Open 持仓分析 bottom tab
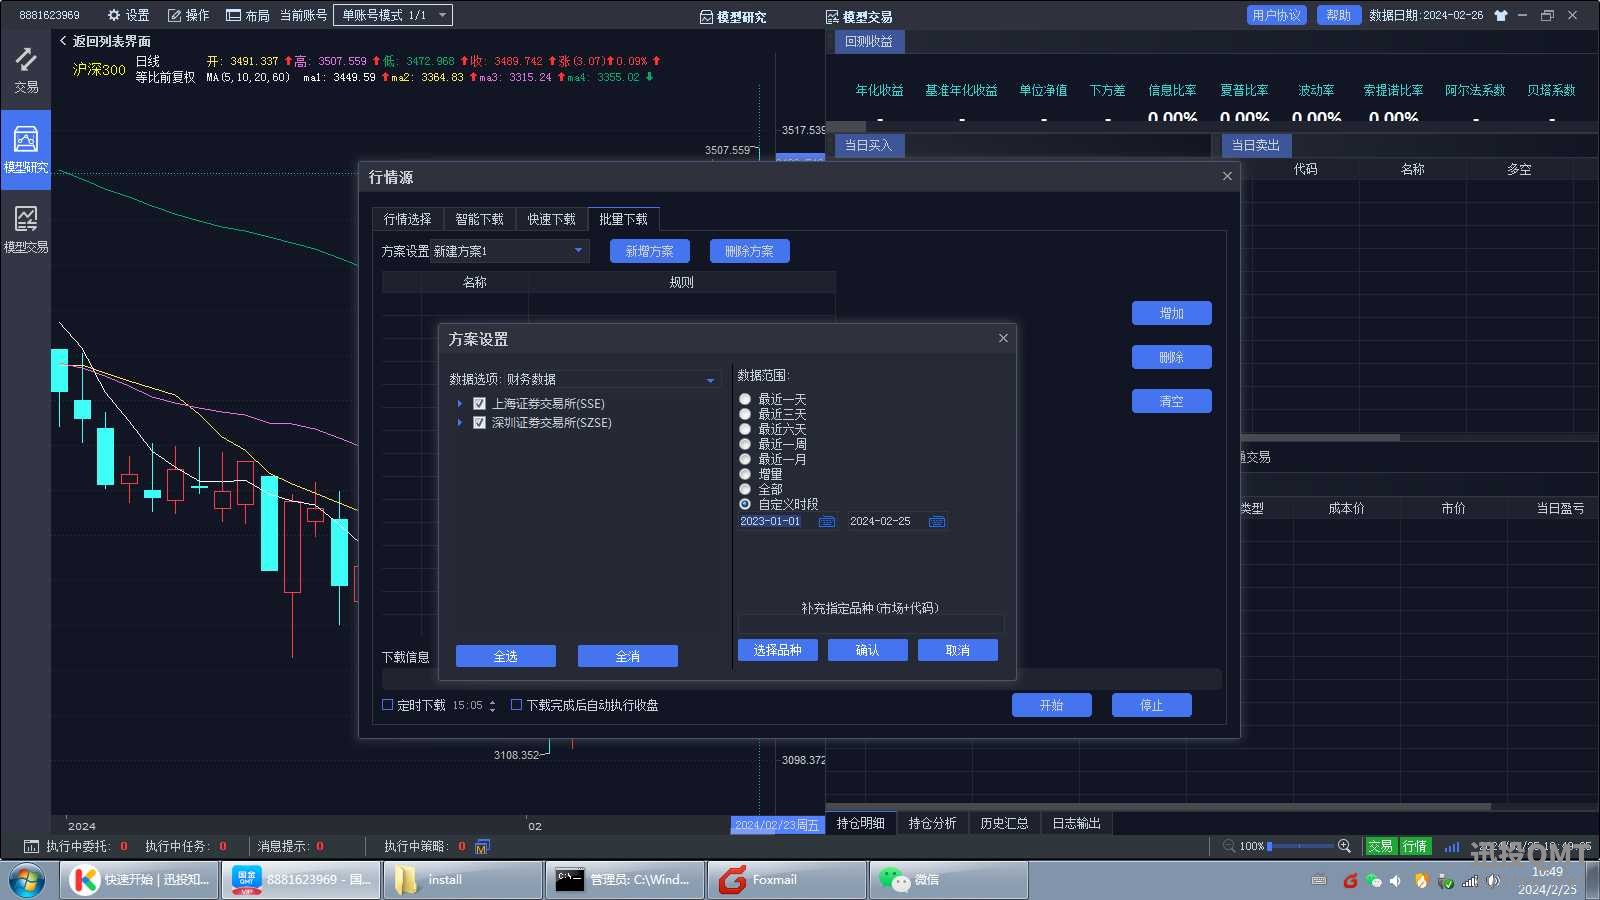This screenshot has width=1600, height=900. 932,823
